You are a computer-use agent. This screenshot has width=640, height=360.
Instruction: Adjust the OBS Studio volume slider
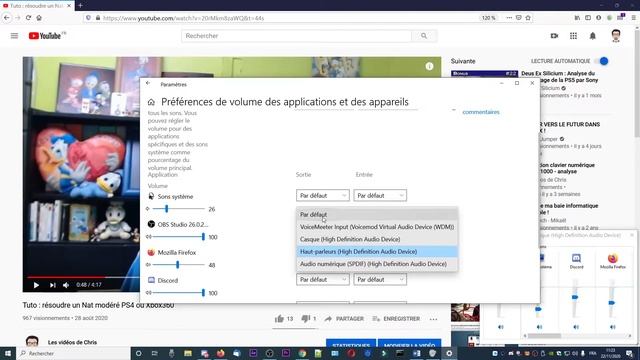click(178, 237)
